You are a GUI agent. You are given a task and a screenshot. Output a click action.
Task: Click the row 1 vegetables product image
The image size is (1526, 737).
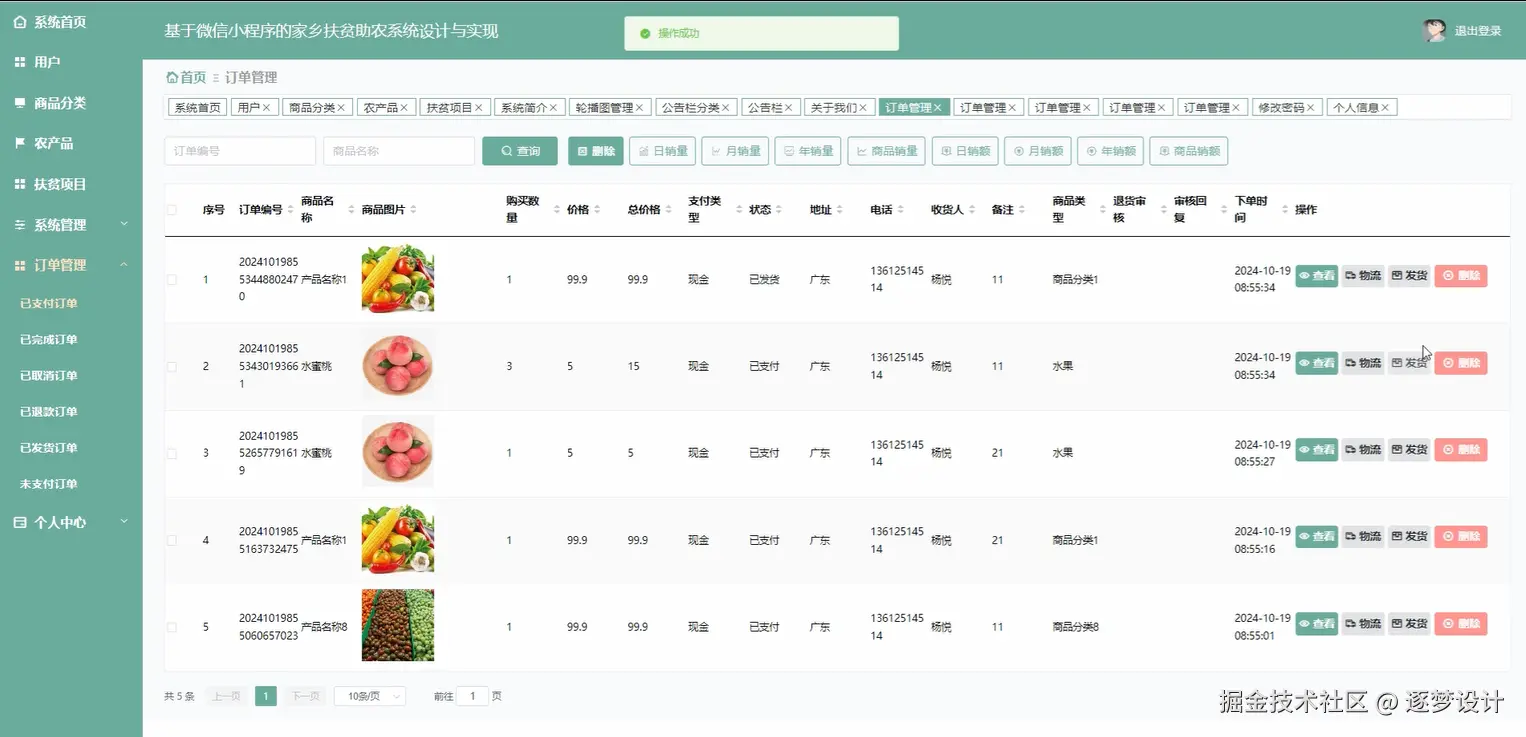point(398,279)
